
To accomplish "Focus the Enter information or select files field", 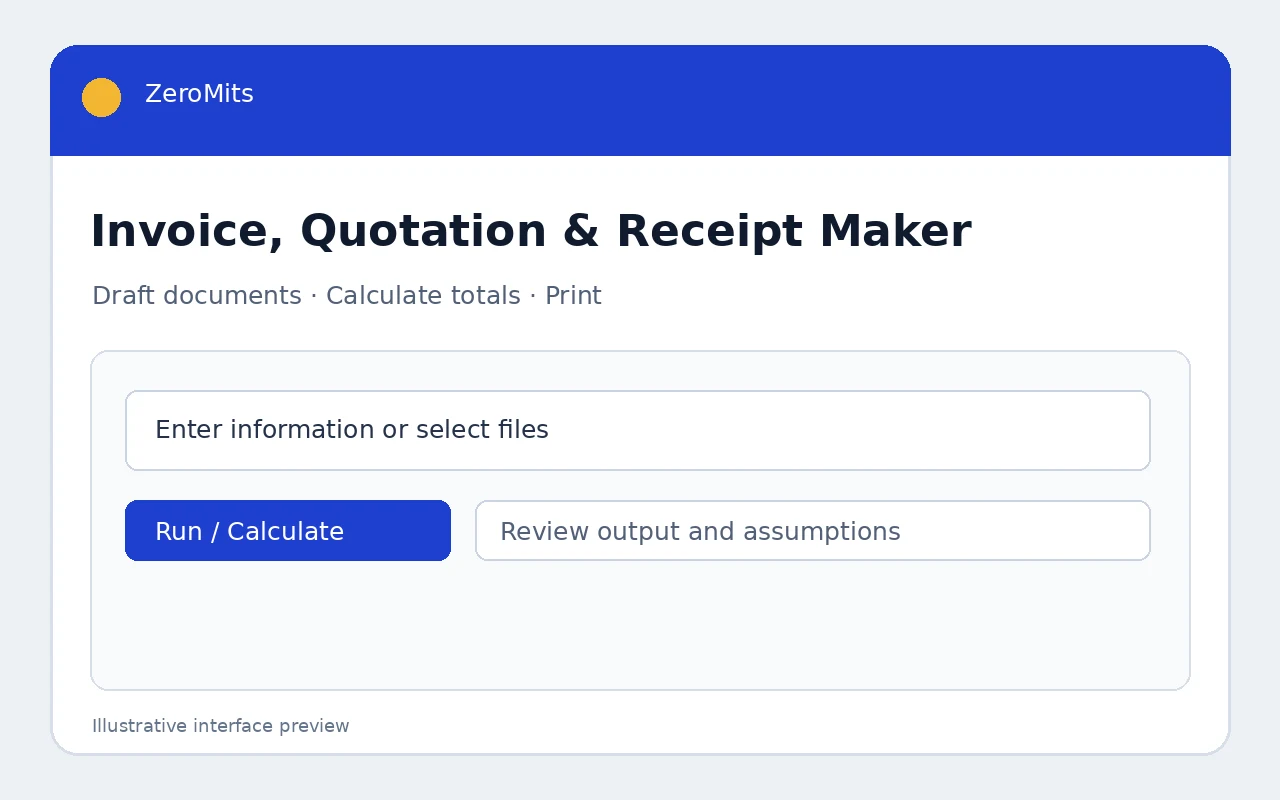I will click(638, 430).
